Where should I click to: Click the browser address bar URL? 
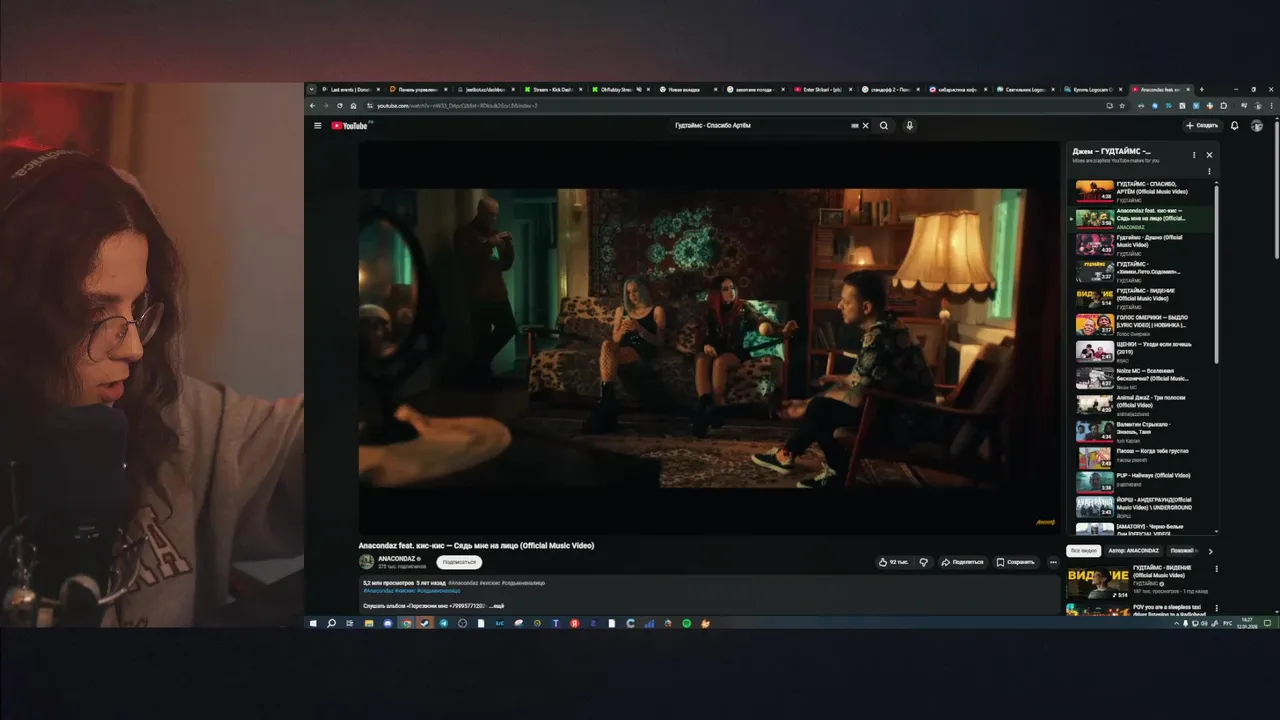[x=457, y=105]
